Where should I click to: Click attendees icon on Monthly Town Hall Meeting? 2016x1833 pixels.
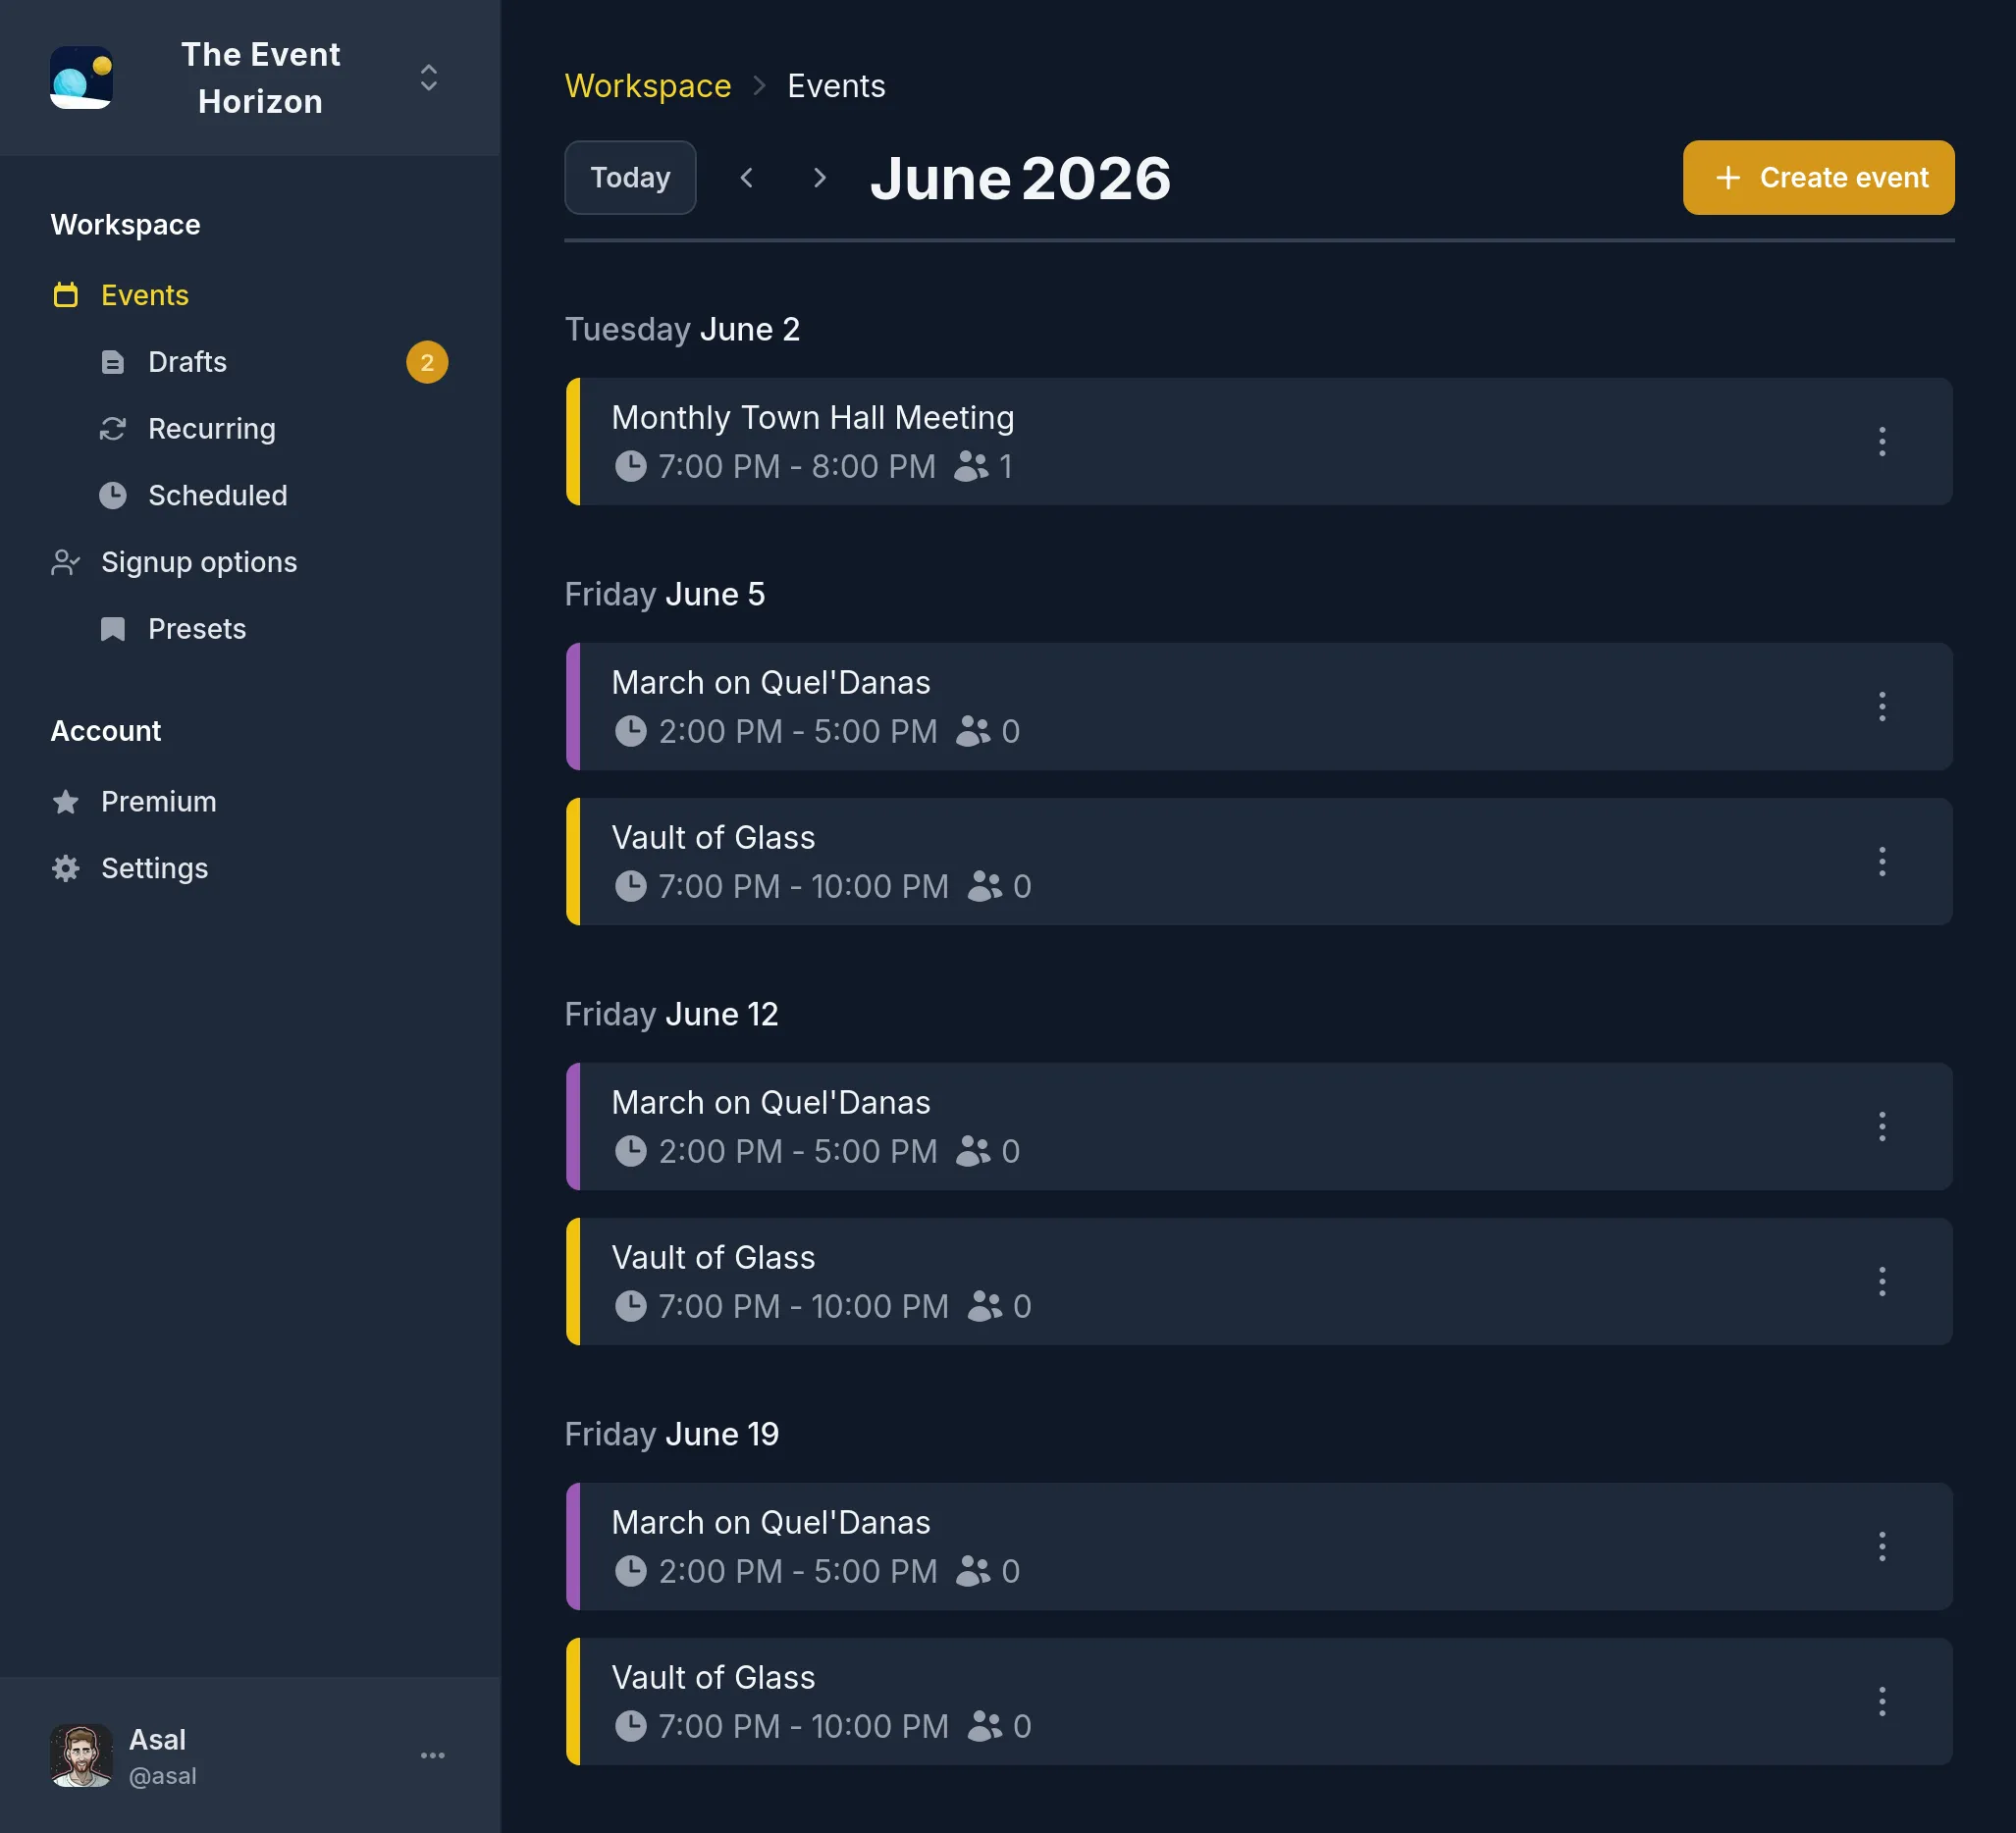coord(971,466)
